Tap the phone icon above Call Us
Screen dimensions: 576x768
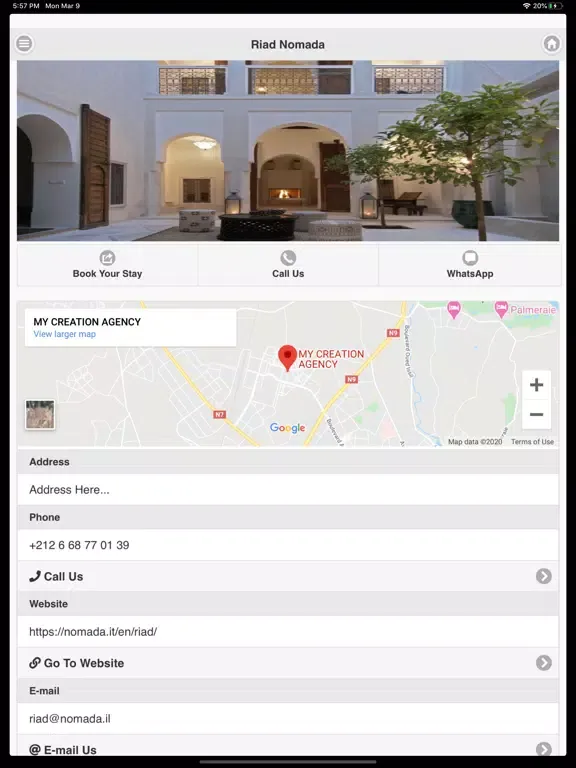[x=288, y=258]
